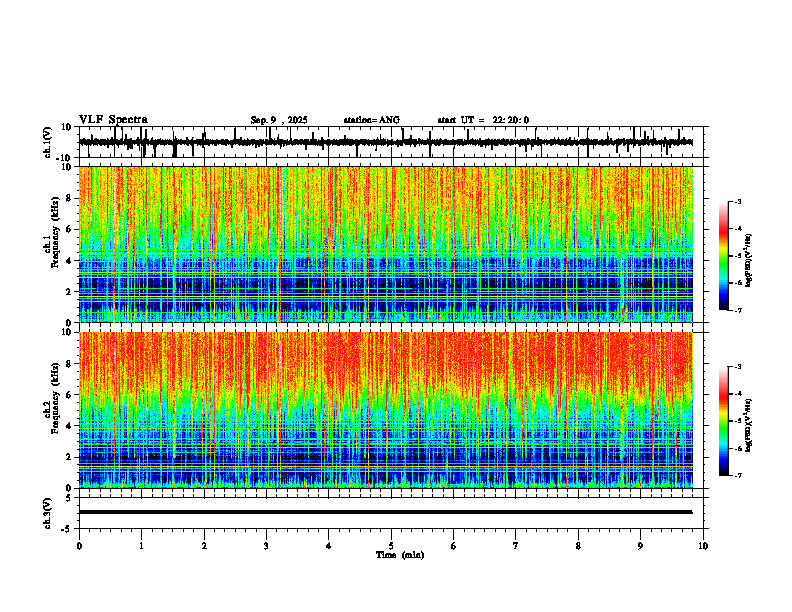792x612 pixels.
Task: Click time axis tick label '8'
Action: tap(578, 546)
